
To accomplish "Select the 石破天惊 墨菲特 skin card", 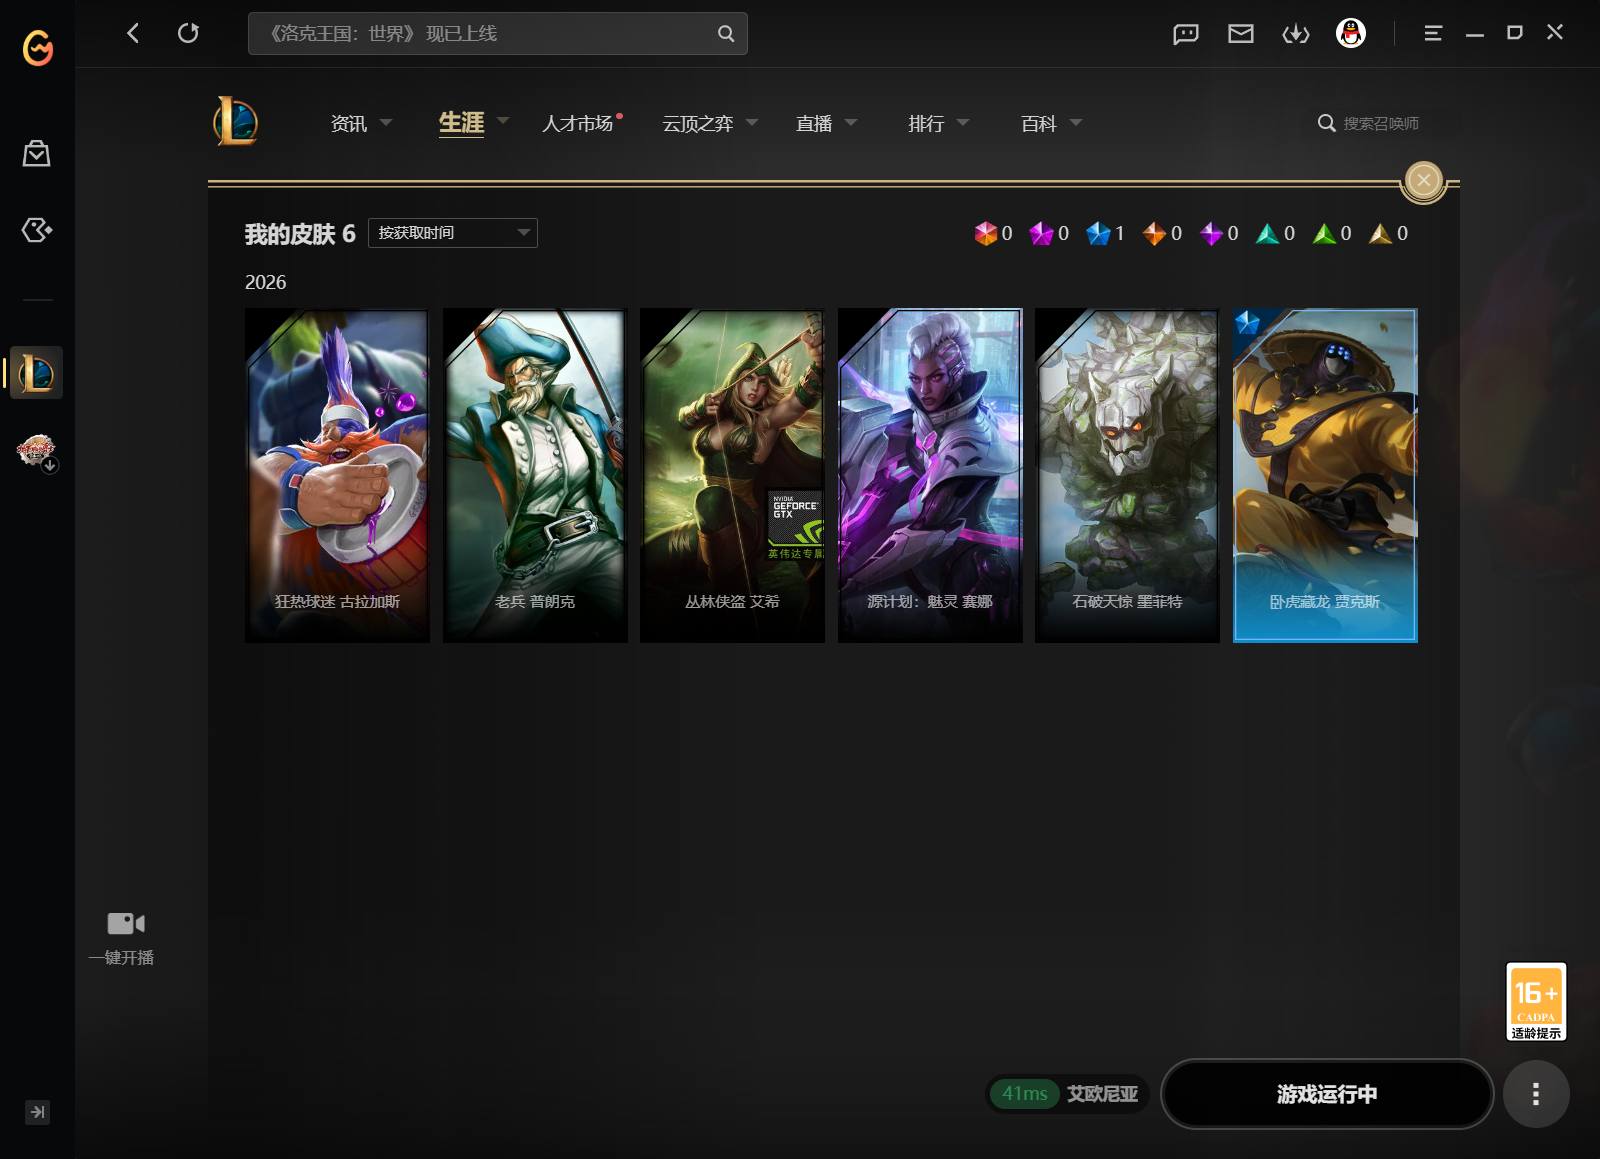I will point(1127,475).
